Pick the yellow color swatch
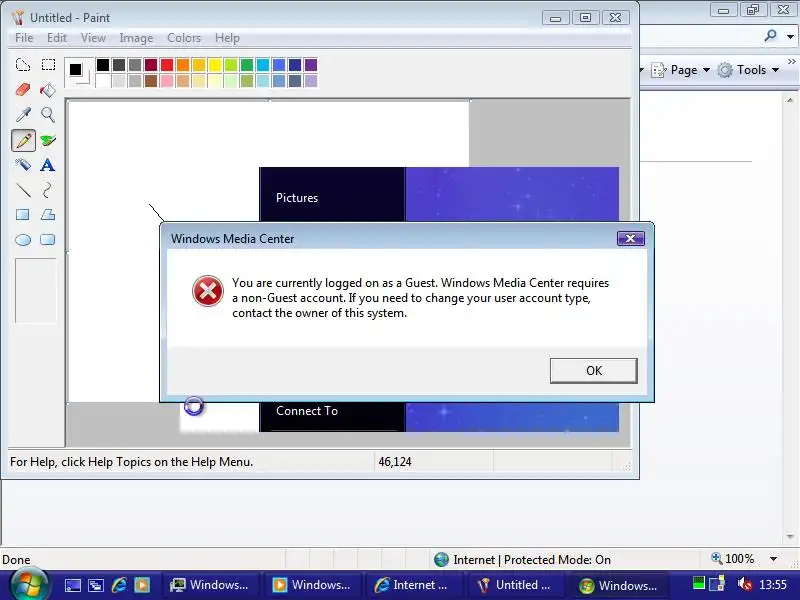This screenshot has height=600, width=800. pos(215,65)
